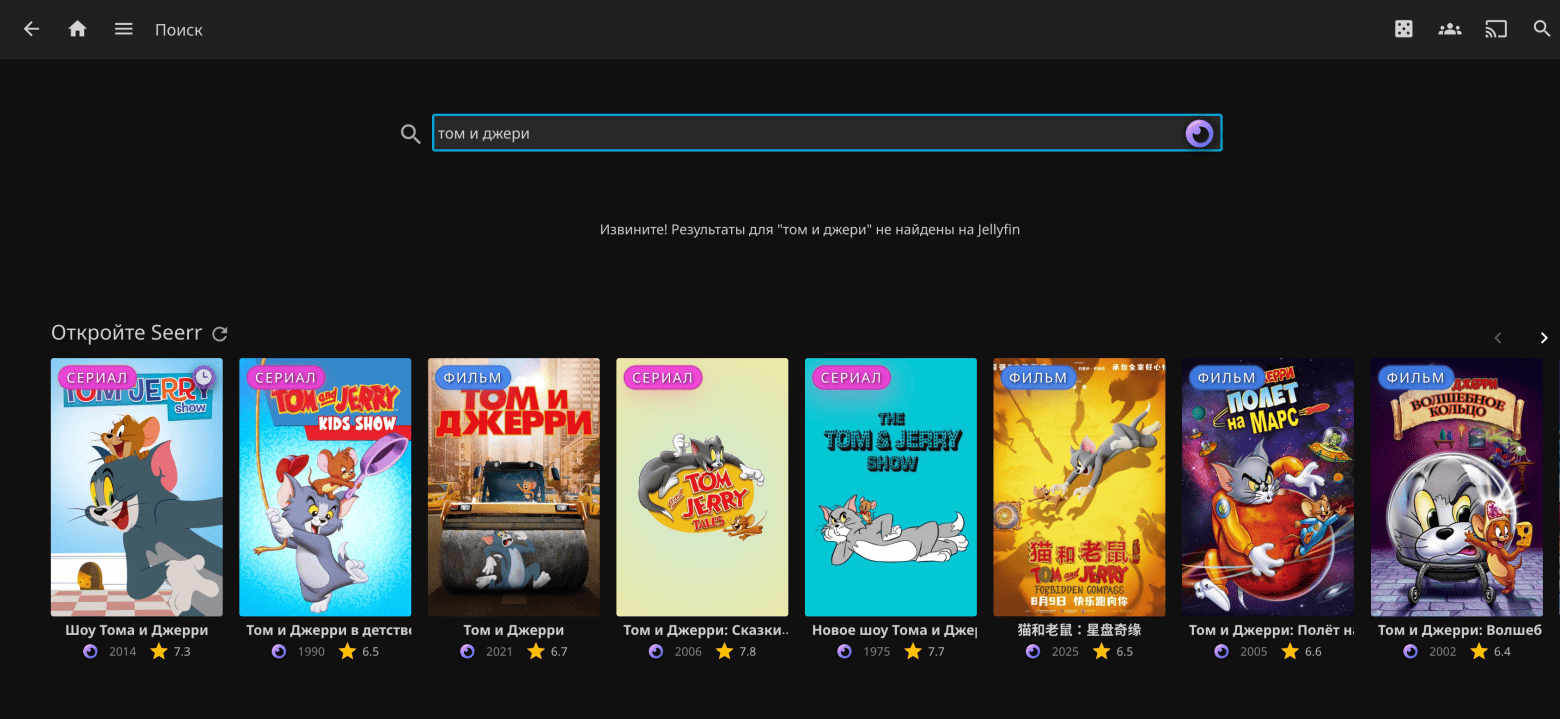The width and height of the screenshot is (1560, 719).
Task: Open the SyncPlay group icon
Action: tap(1450, 29)
